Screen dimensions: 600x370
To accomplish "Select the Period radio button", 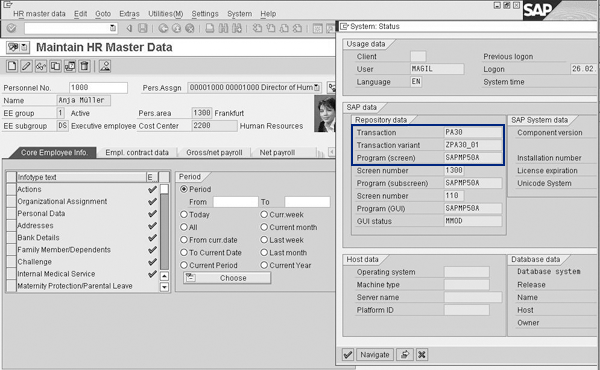I will pyautogui.click(x=184, y=189).
